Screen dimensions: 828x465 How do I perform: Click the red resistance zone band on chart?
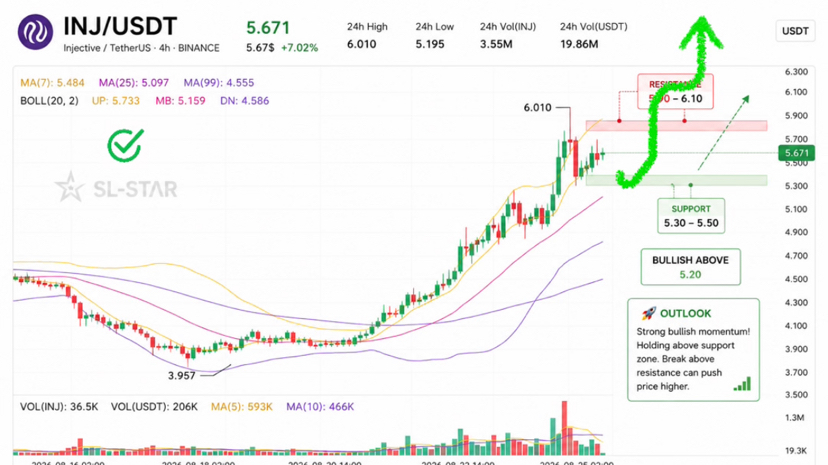pos(676,126)
